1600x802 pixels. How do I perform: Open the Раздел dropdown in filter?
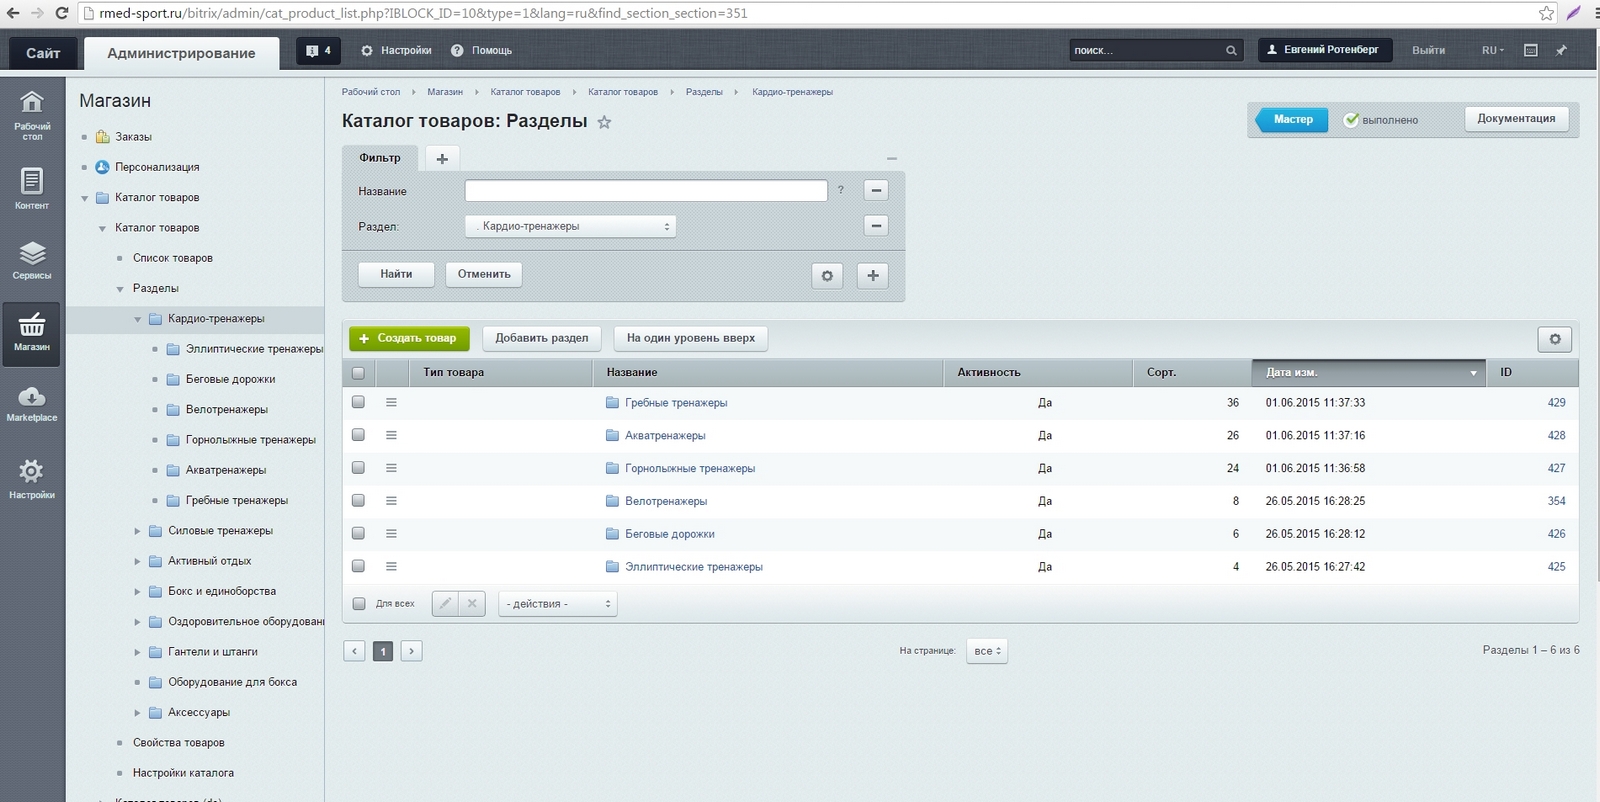tap(570, 227)
